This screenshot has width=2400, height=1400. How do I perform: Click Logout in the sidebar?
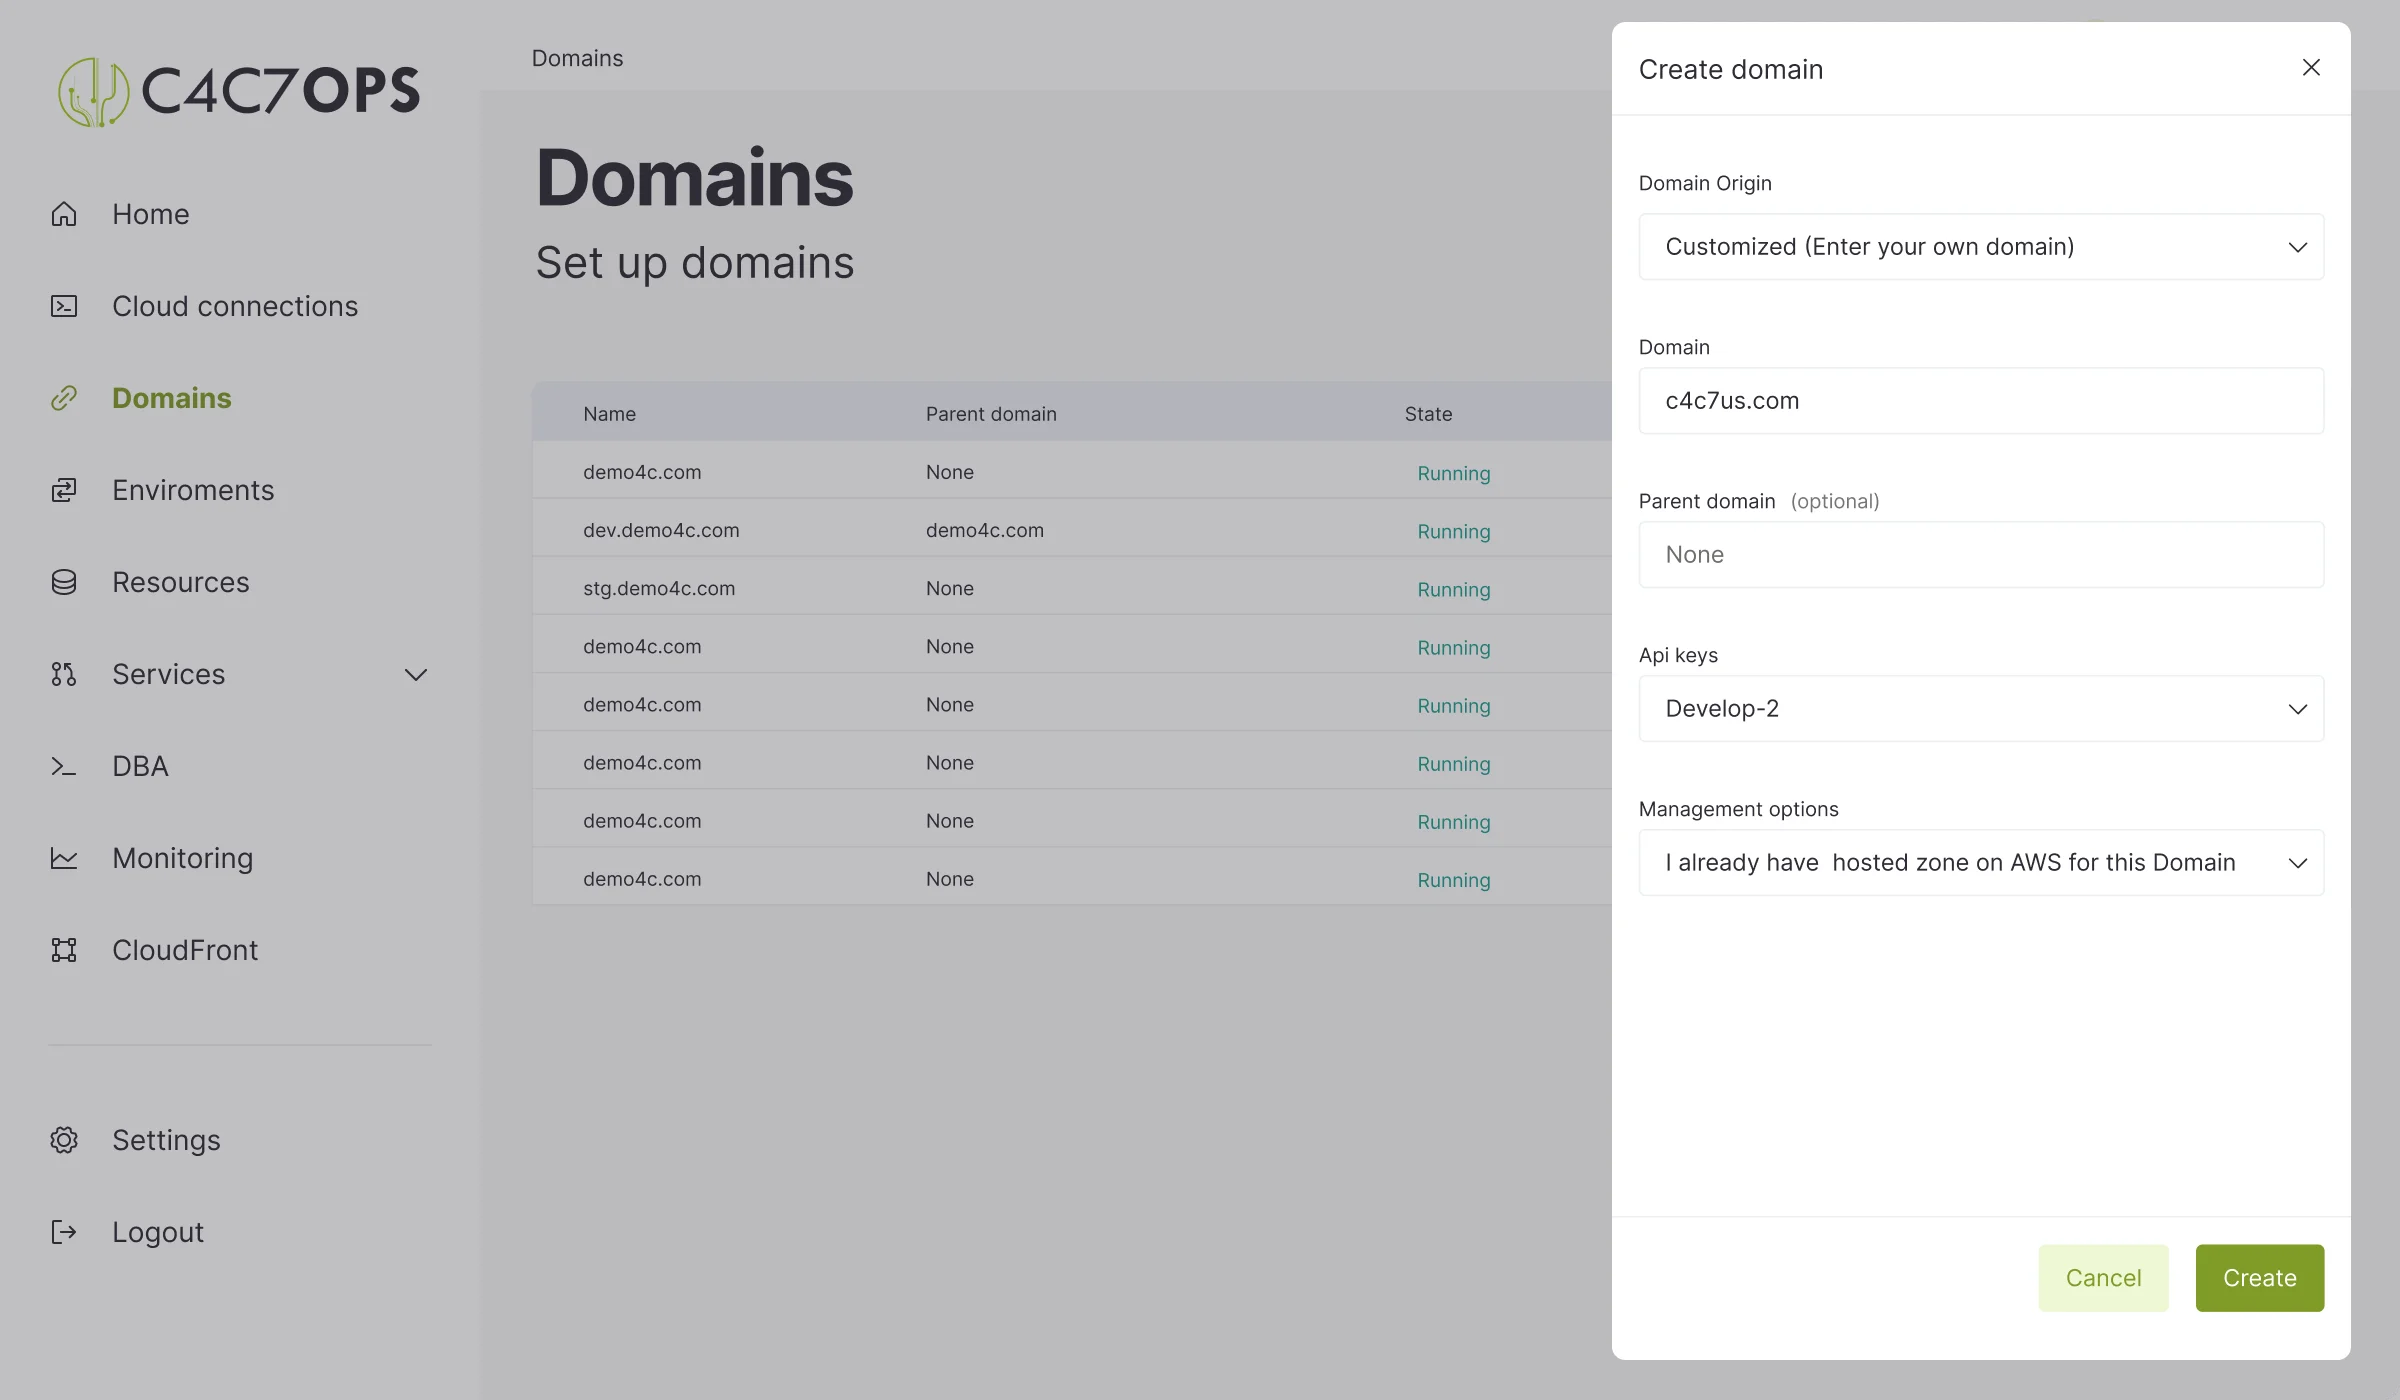158,1232
